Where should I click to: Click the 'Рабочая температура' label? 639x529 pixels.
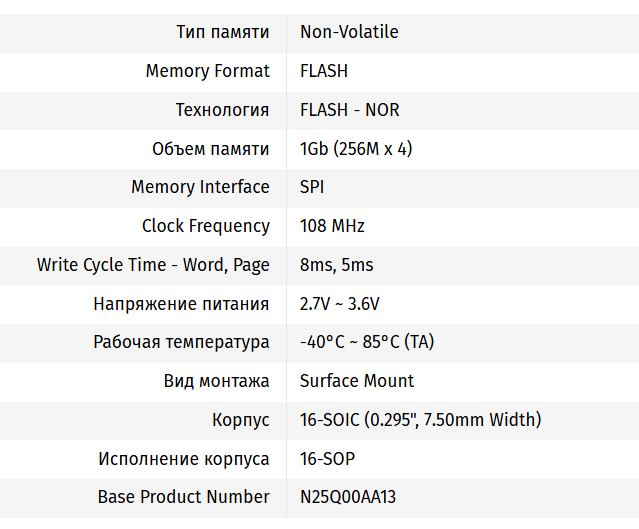pyautogui.click(x=181, y=342)
